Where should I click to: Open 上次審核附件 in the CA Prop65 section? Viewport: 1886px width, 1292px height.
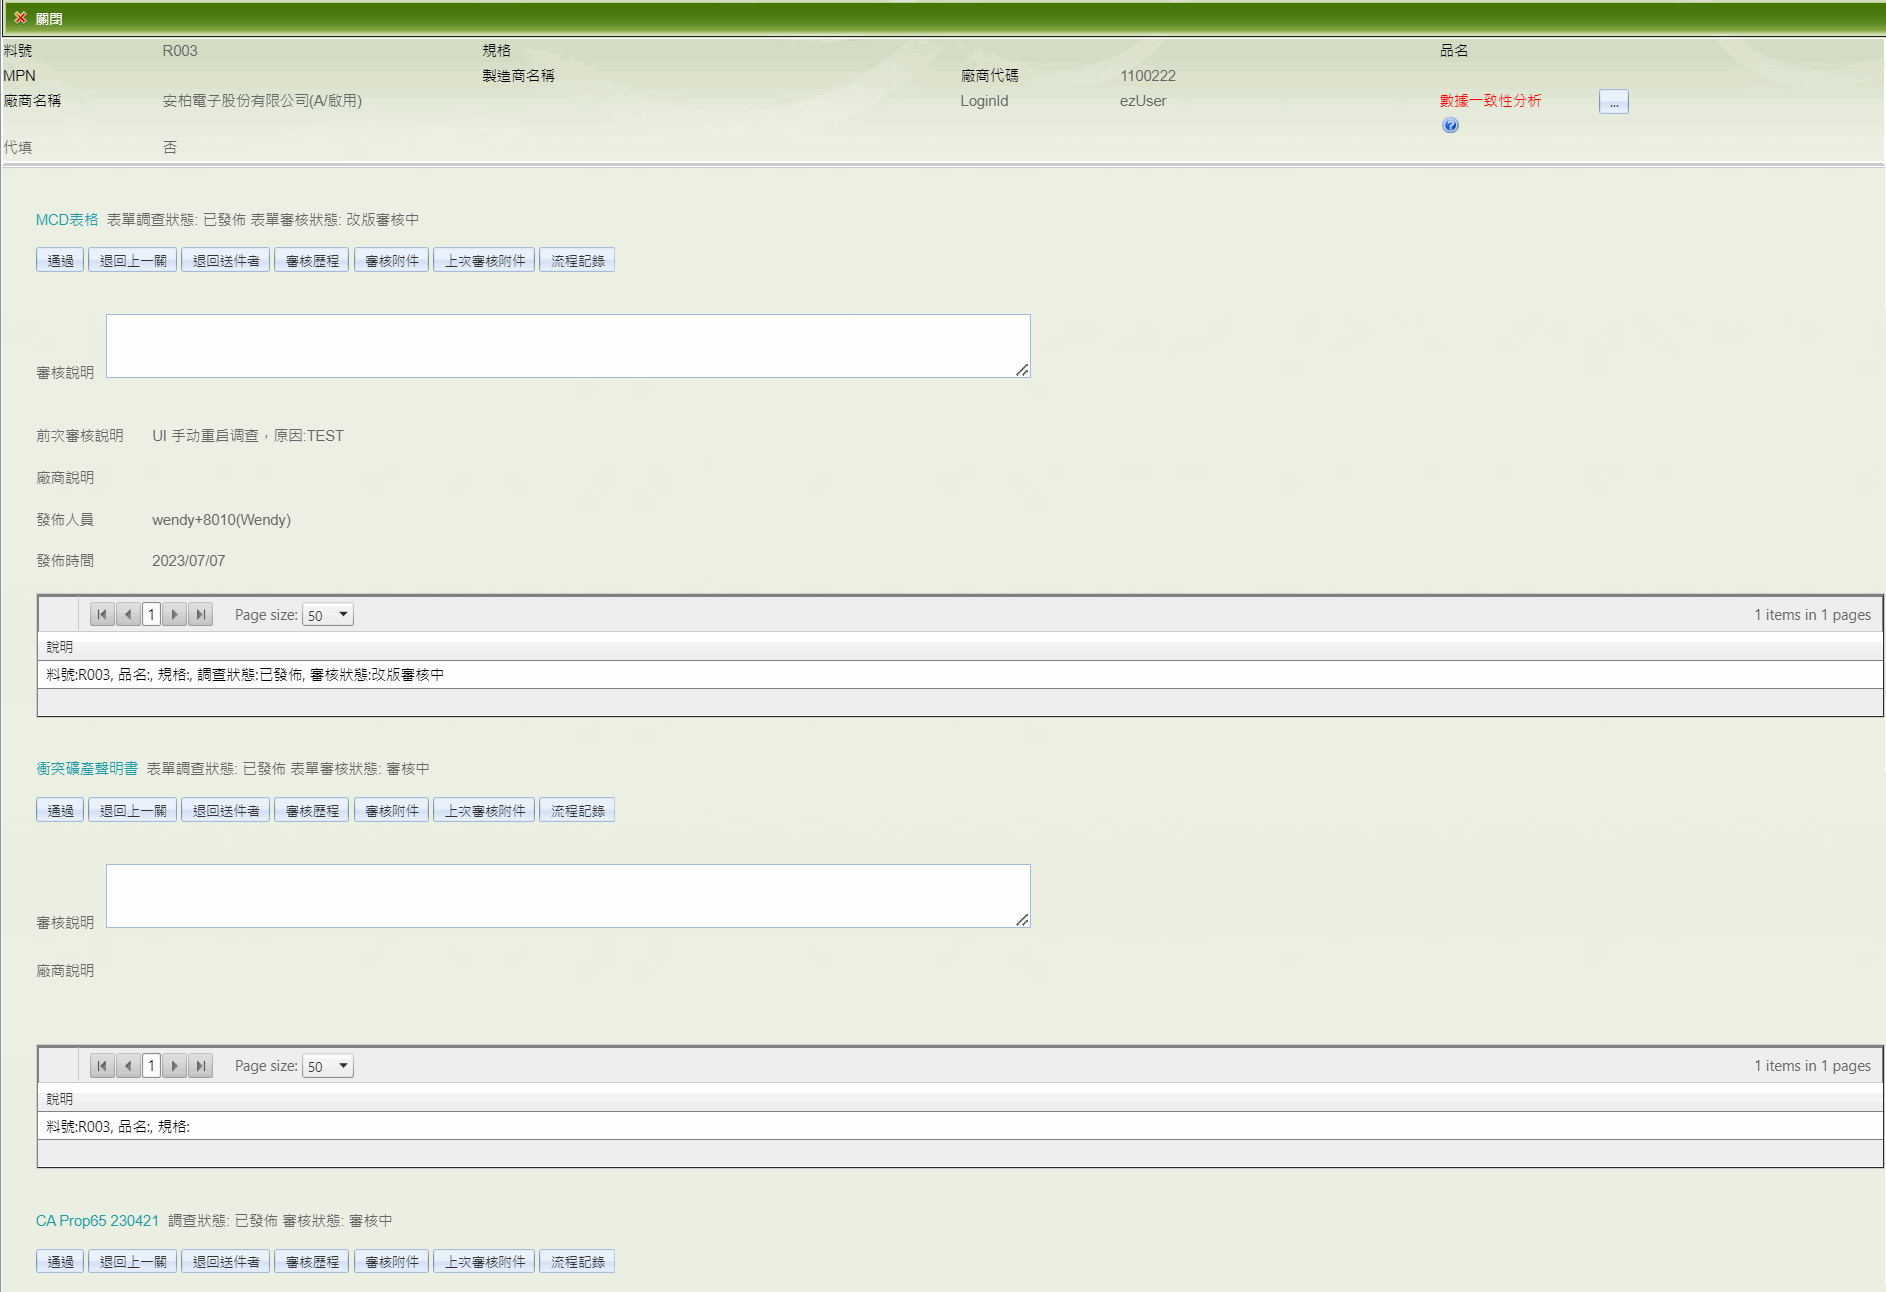tap(484, 1261)
